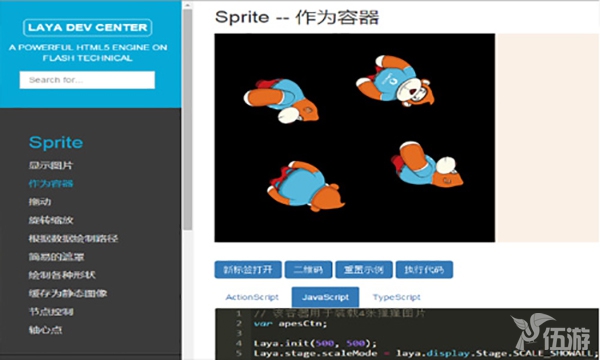The height and width of the screenshot is (360, 600).
Task: Click the 重置示例 reset button
Action: 364,270
